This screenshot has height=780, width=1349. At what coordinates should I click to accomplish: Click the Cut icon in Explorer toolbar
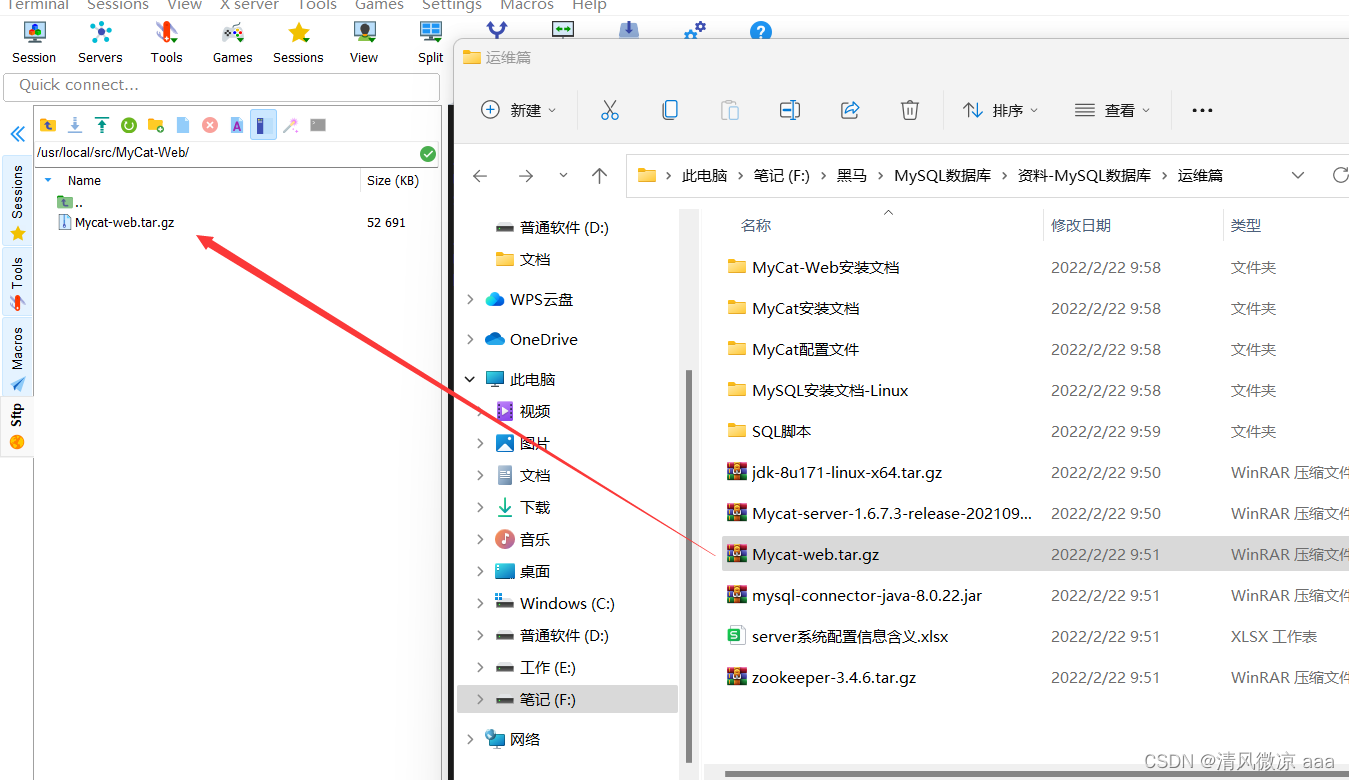(x=610, y=110)
